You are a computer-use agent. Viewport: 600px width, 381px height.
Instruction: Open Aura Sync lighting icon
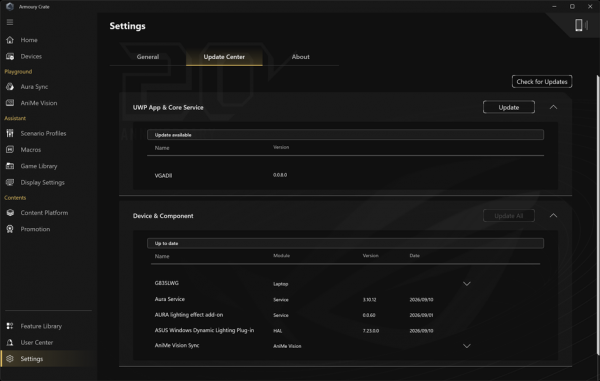[x=10, y=87]
